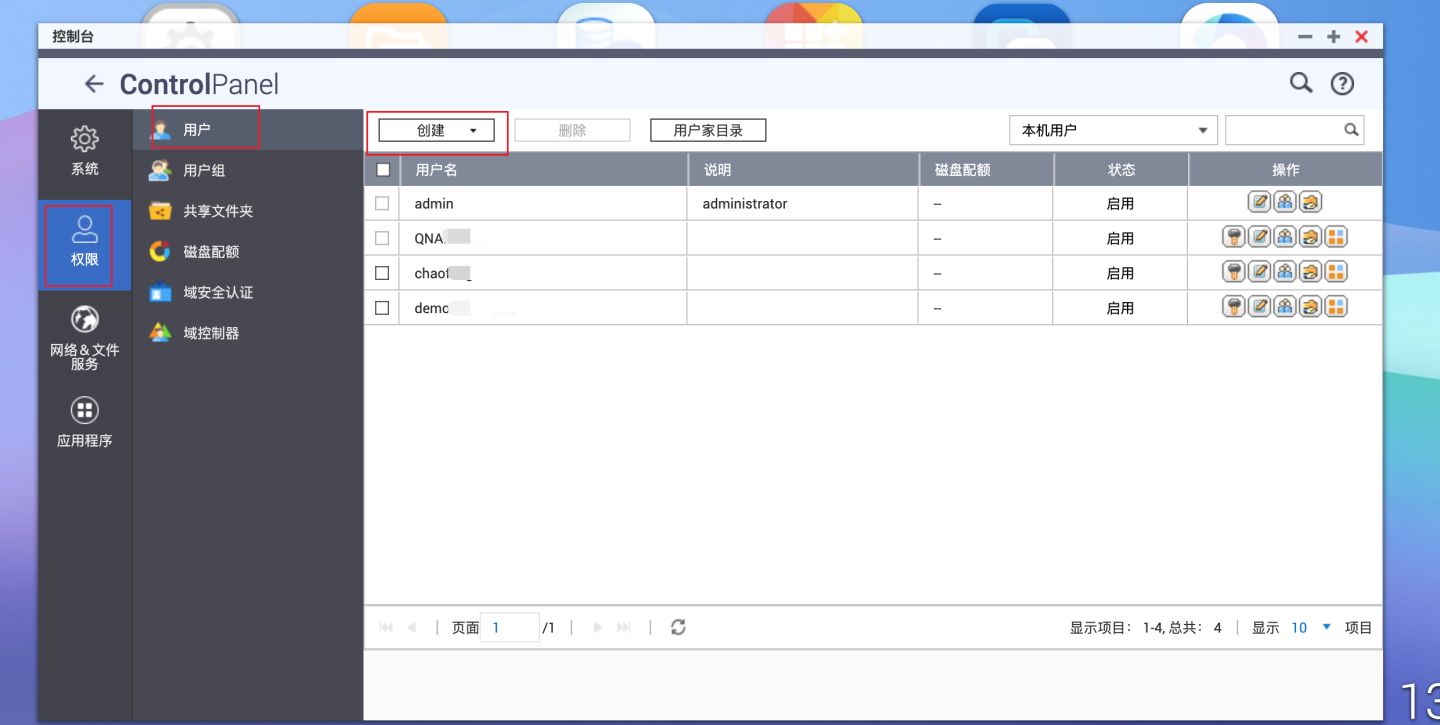The height and width of the screenshot is (725, 1440).
Task: Open the Control Panel search magnifier
Action: point(1301,83)
